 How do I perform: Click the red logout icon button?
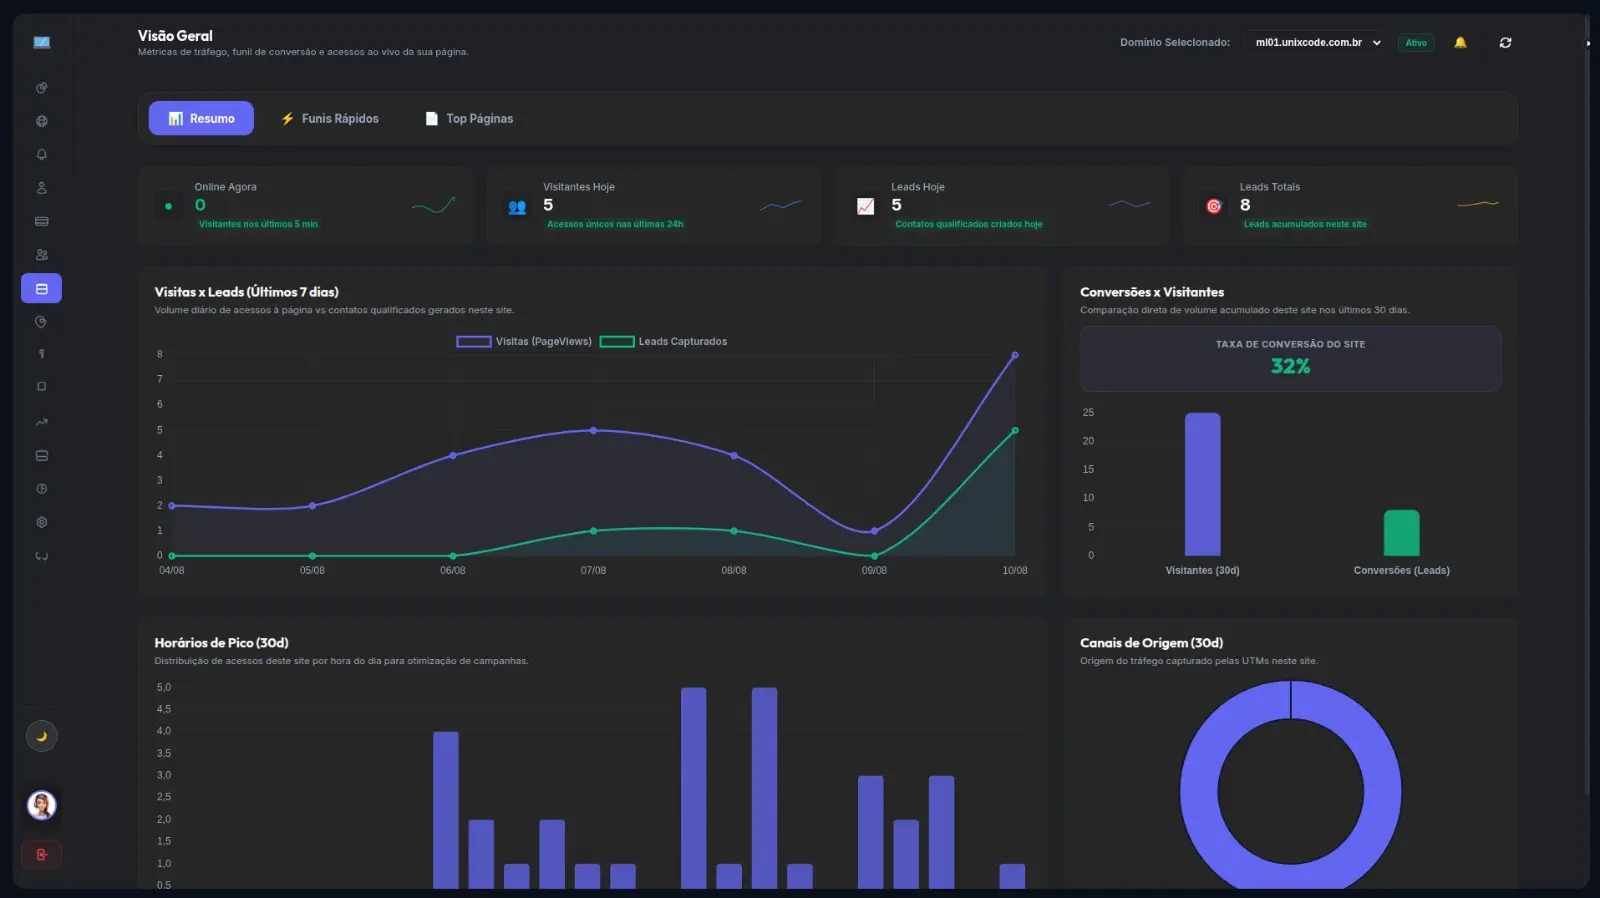coord(41,855)
